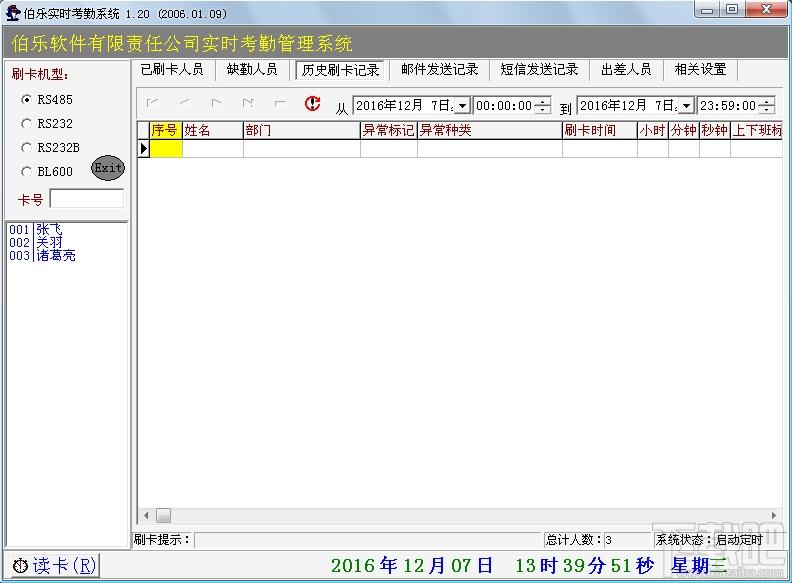Adjust start time 00:00:00 spinner
Viewport: 792px width, 583px height.
point(542,106)
